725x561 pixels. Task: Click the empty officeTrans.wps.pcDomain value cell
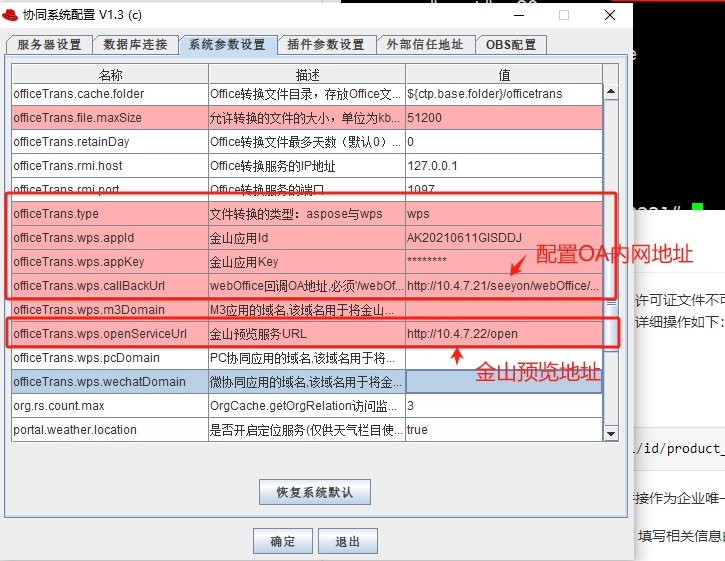[504, 358]
